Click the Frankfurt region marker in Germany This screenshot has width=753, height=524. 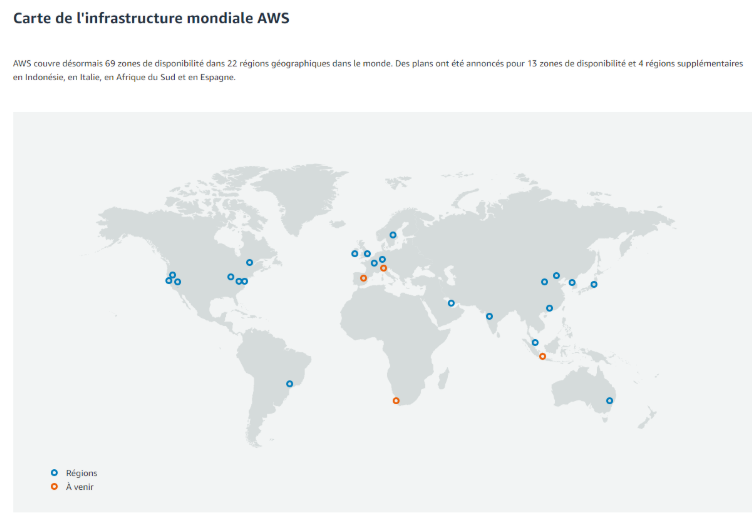[382, 259]
